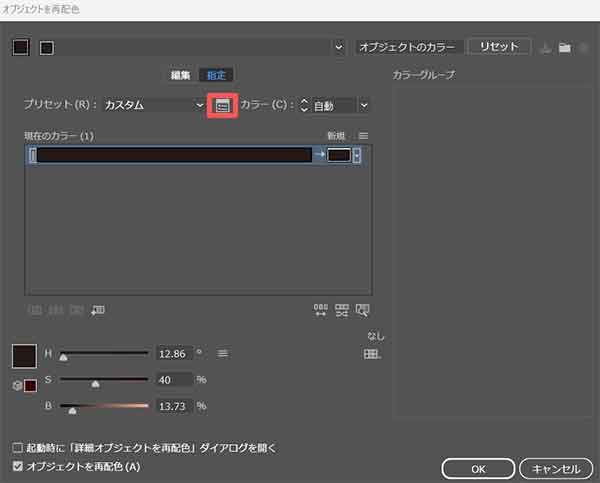Open the recolor options icon next to Preset
The image size is (600, 483).
pyautogui.click(x=223, y=105)
